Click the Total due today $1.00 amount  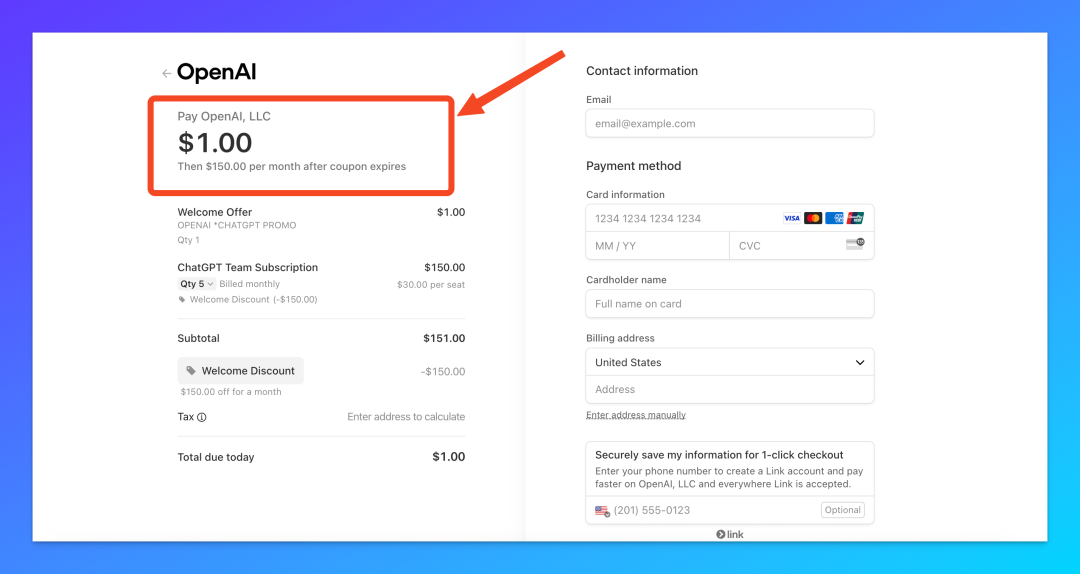[x=448, y=457]
